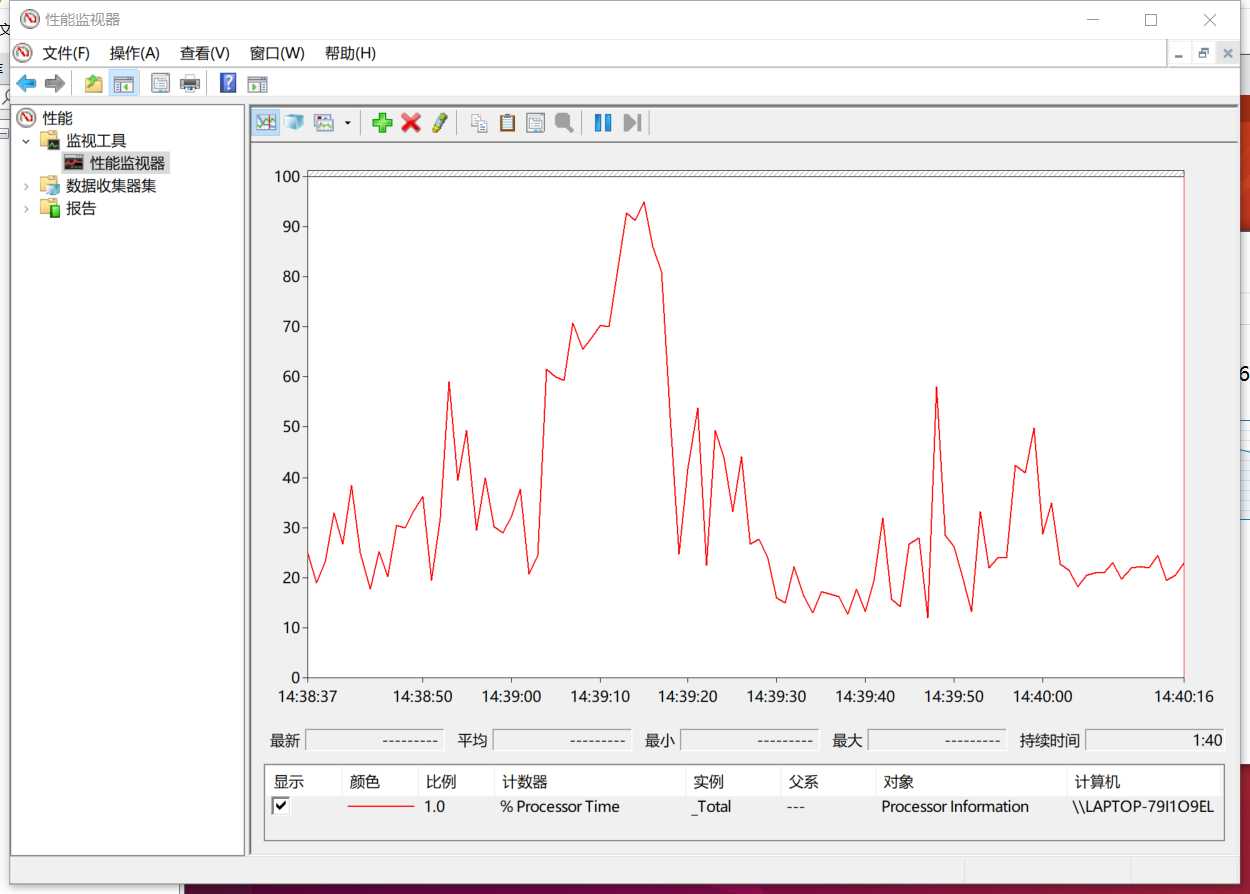1250x894 pixels.
Task: Click the View Log Data cube icon
Action: pyautogui.click(x=294, y=122)
